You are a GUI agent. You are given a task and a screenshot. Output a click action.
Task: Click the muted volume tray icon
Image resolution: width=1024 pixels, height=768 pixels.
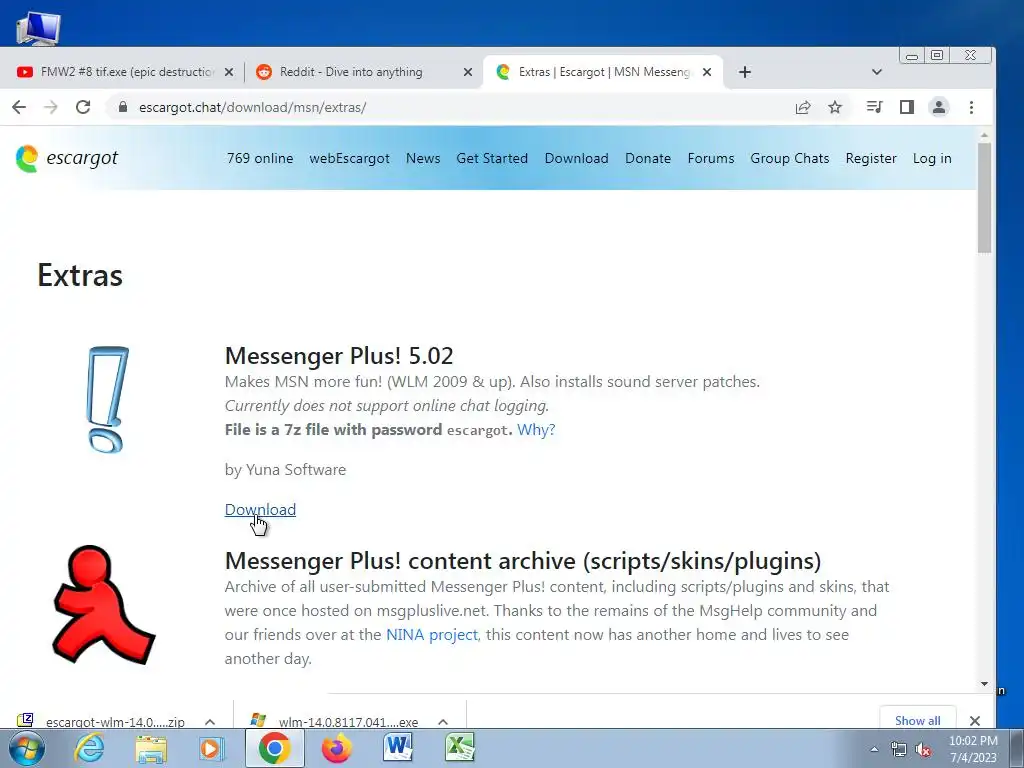[x=923, y=749]
